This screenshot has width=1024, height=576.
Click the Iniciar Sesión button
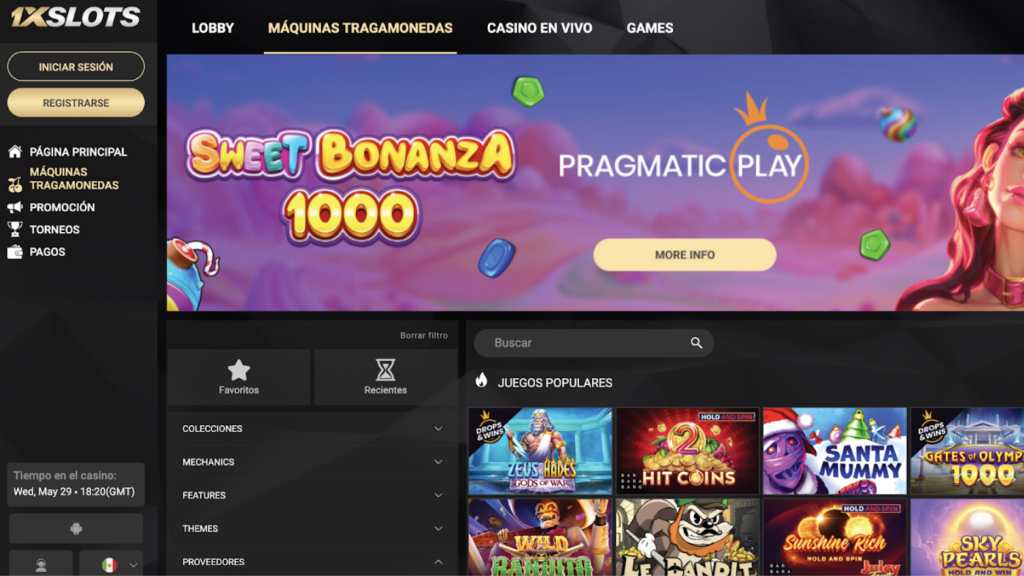76,67
